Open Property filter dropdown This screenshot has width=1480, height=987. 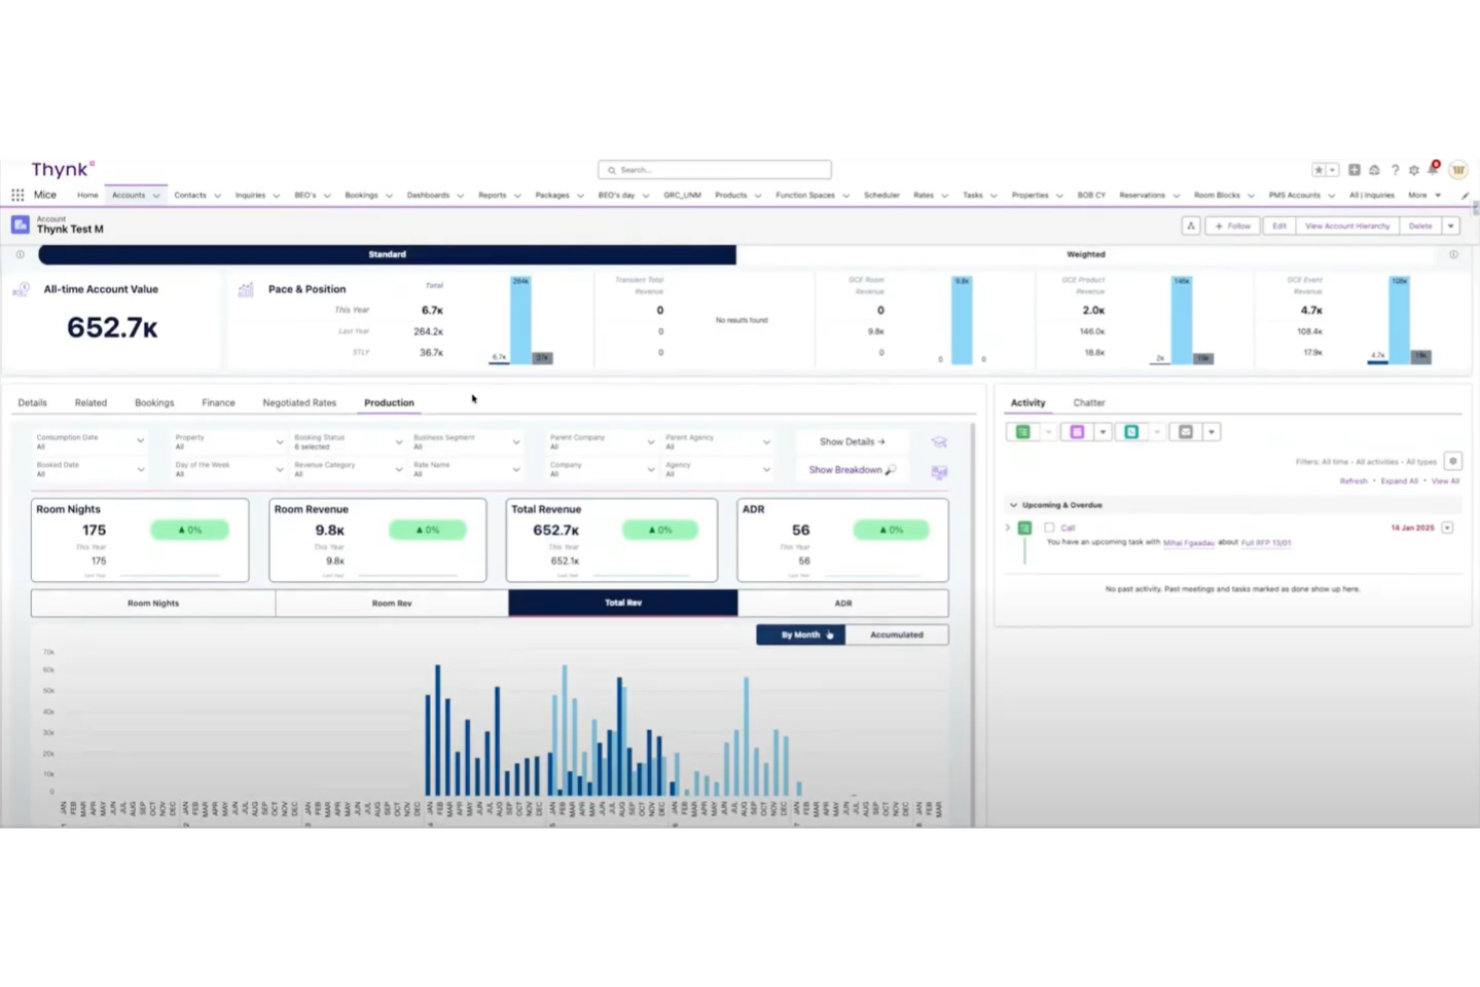click(x=229, y=441)
